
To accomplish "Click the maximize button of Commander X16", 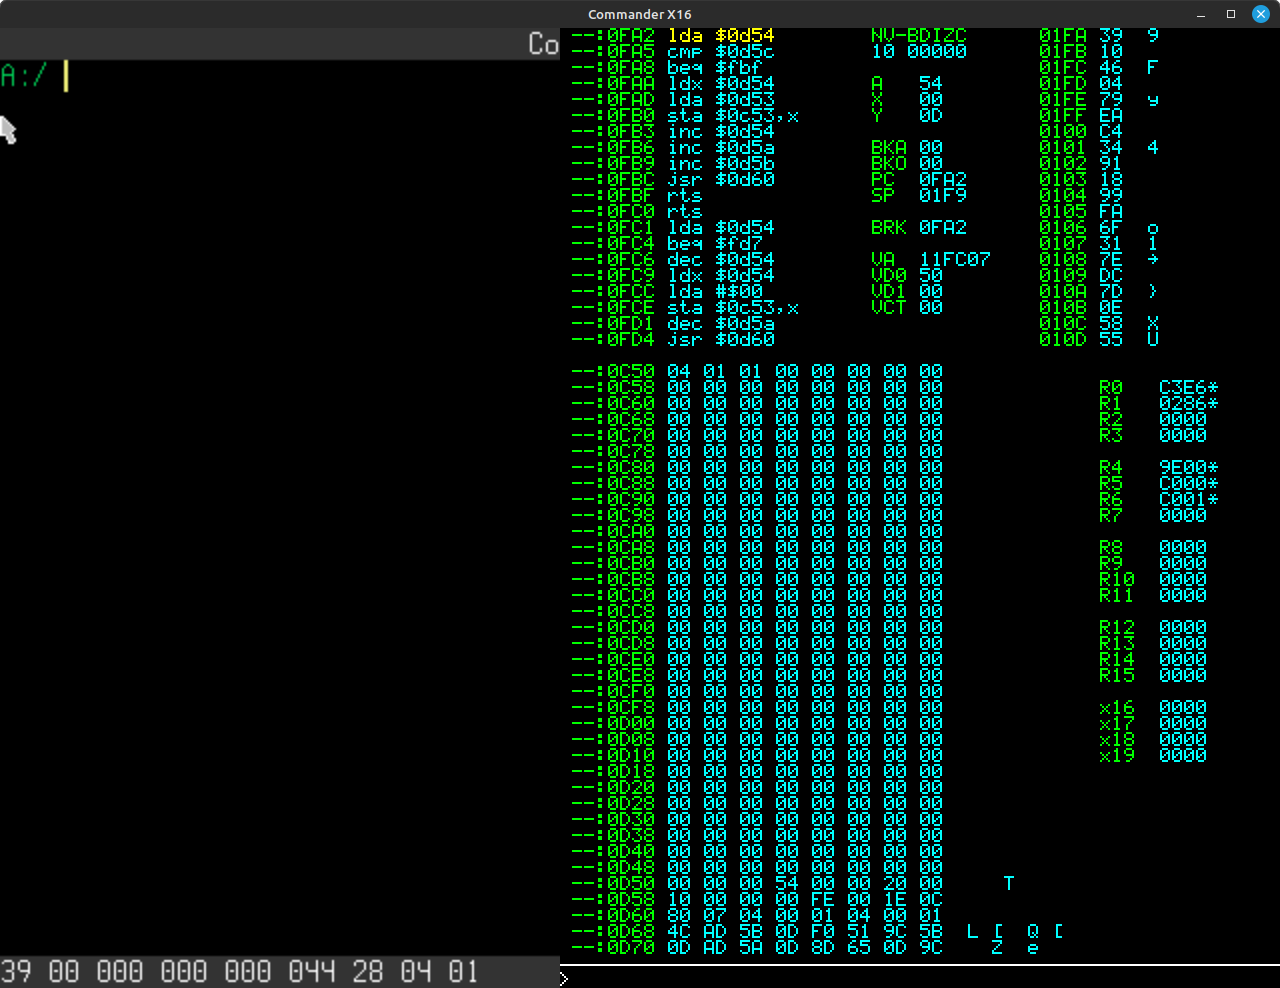I will pyautogui.click(x=1231, y=14).
